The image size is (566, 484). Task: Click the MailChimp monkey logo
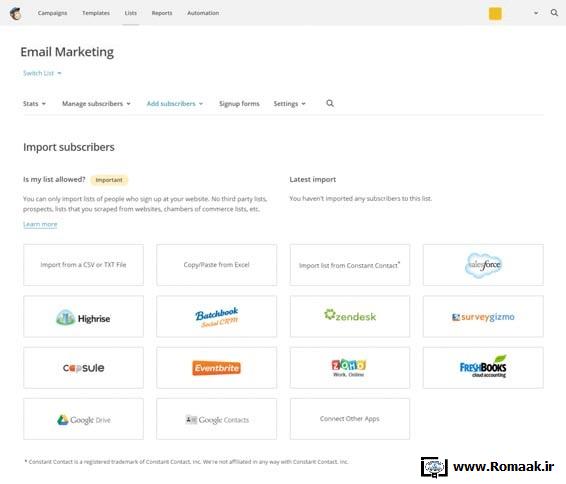click(x=16, y=13)
